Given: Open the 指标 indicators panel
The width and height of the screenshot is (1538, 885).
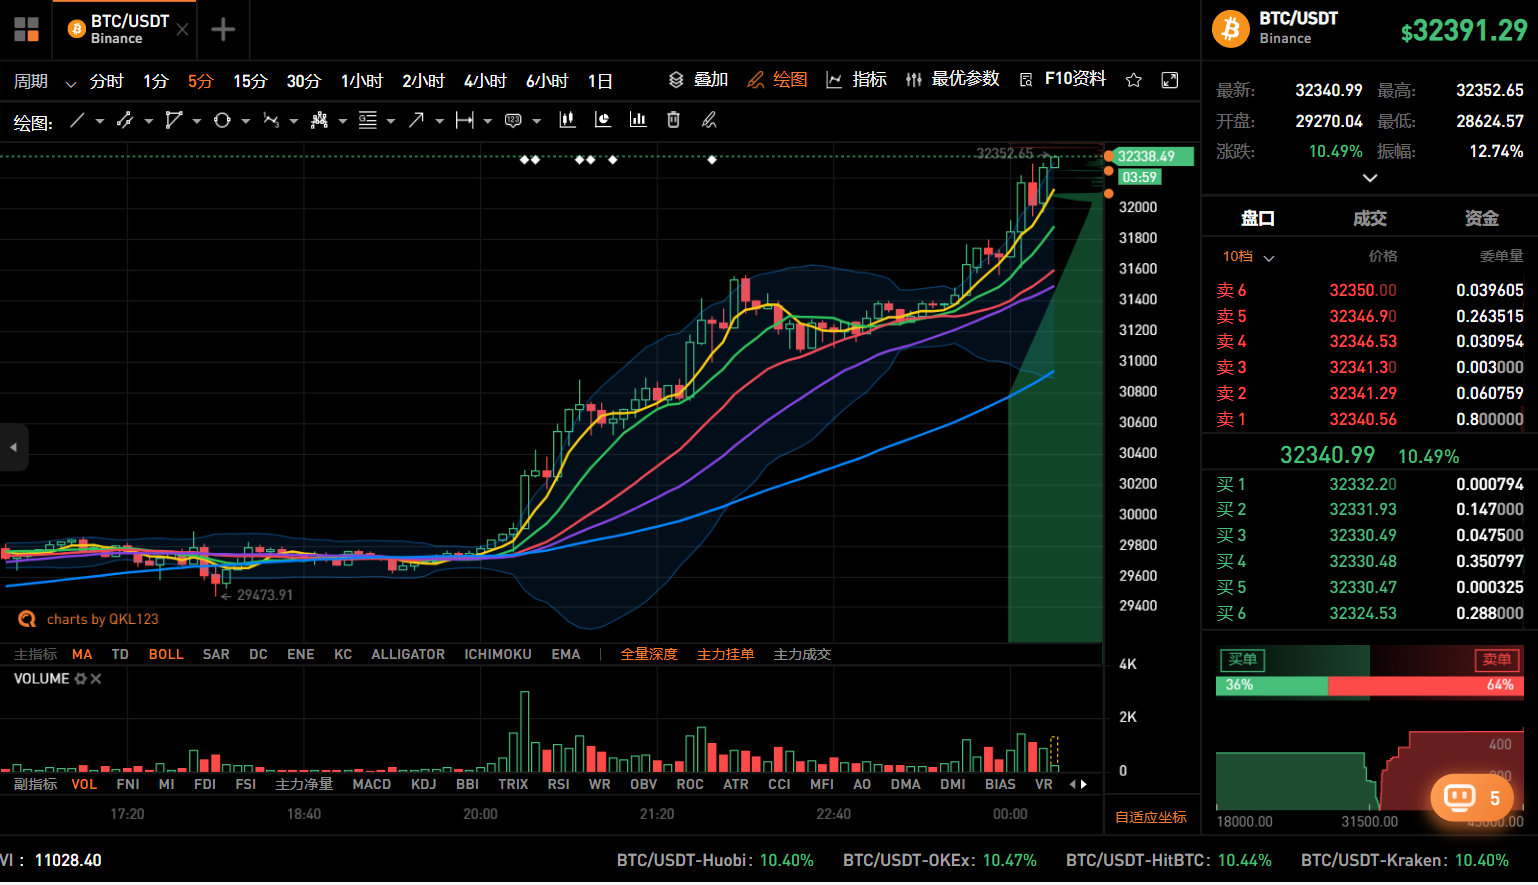Looking at the screenshot, I should [x=868, y=80].
